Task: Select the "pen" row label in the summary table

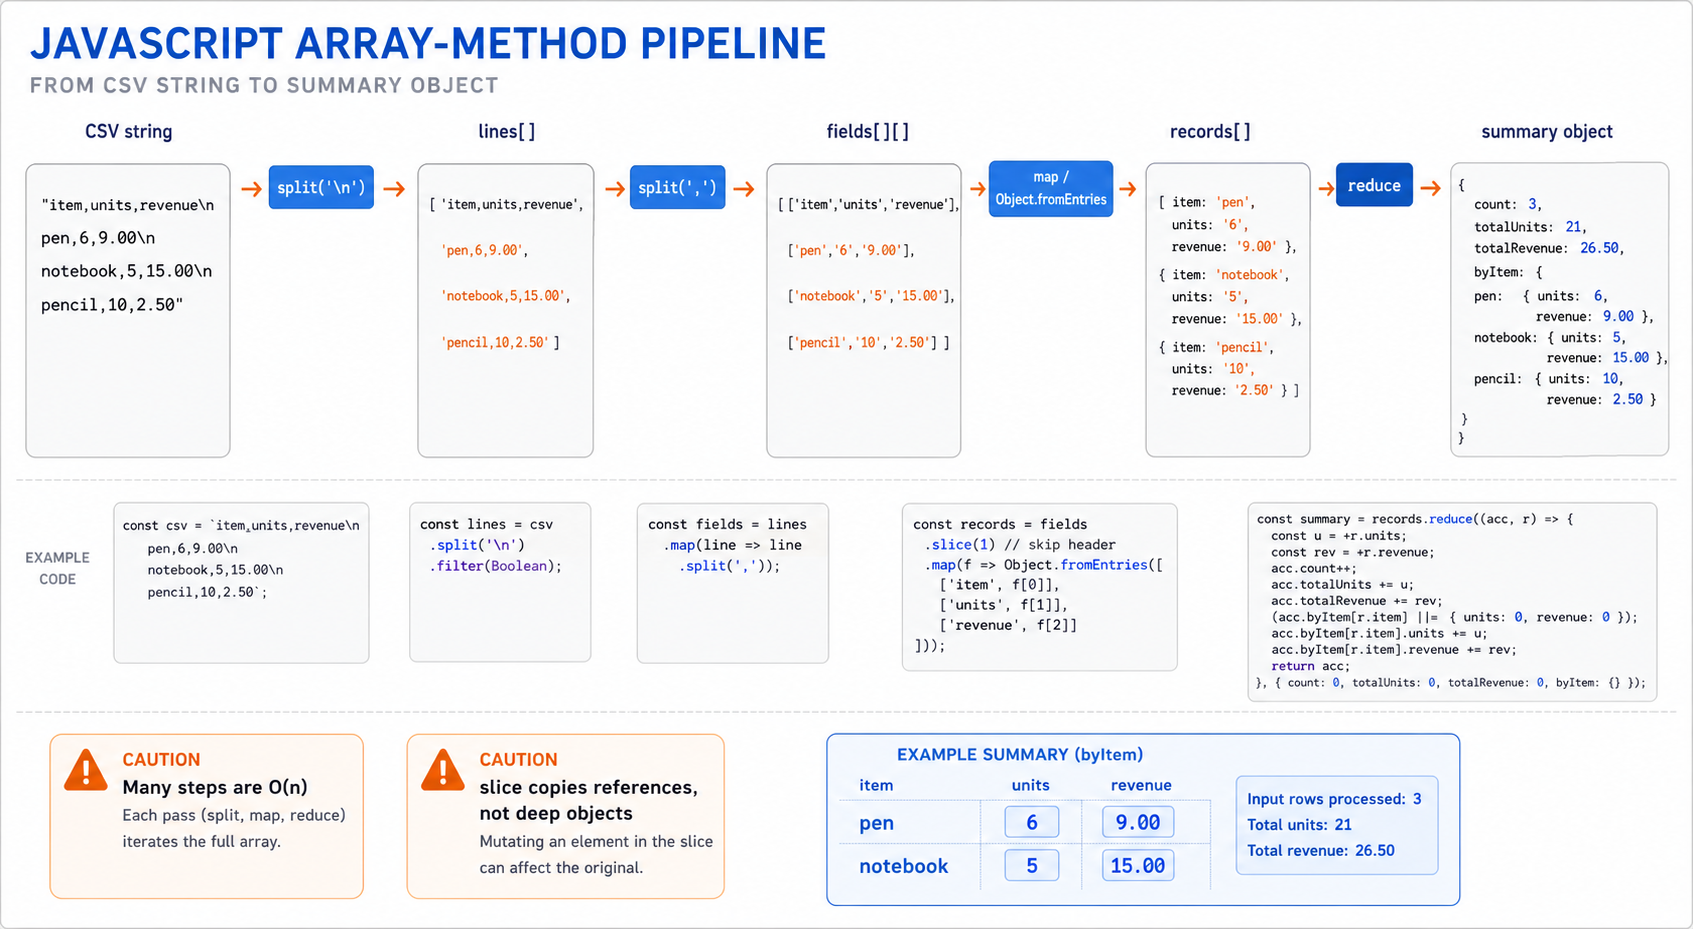Action: tap(876, 823)
